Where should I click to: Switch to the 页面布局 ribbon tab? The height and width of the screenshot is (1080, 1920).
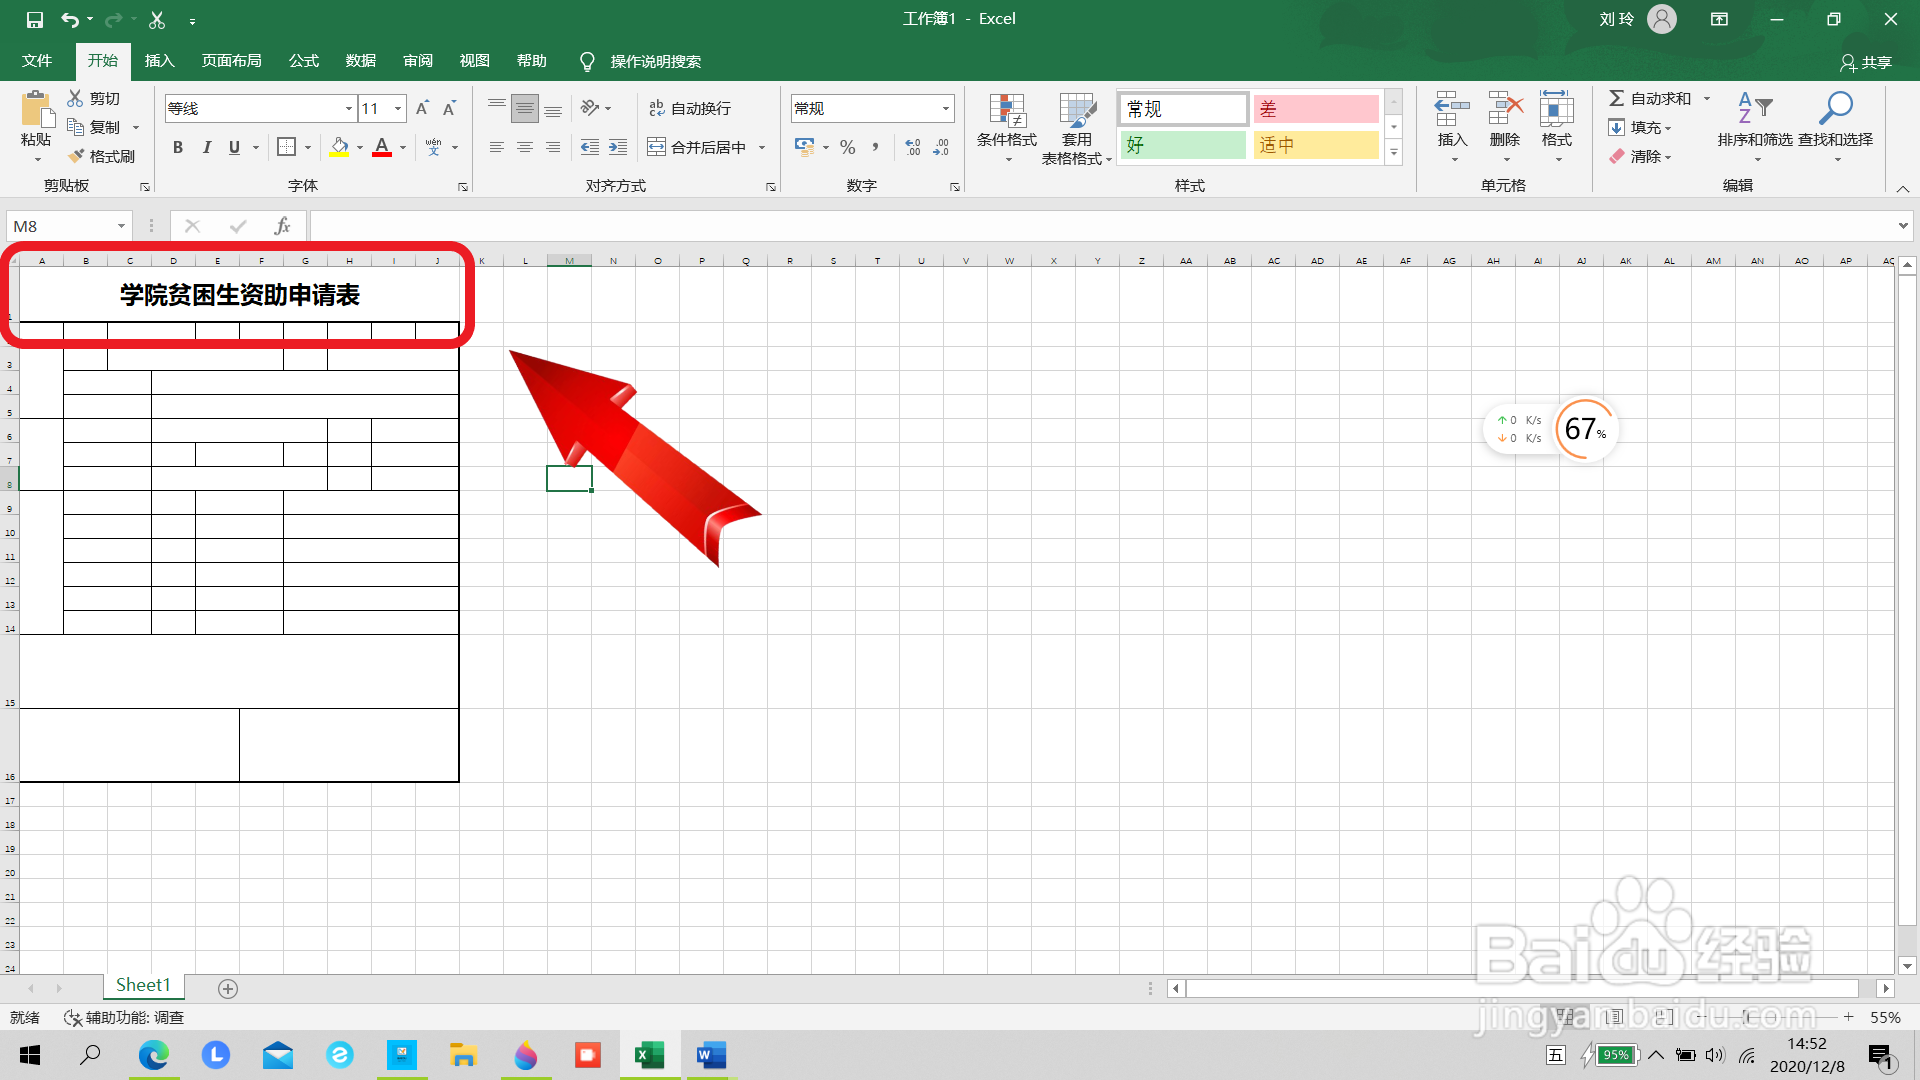[231, 61]
